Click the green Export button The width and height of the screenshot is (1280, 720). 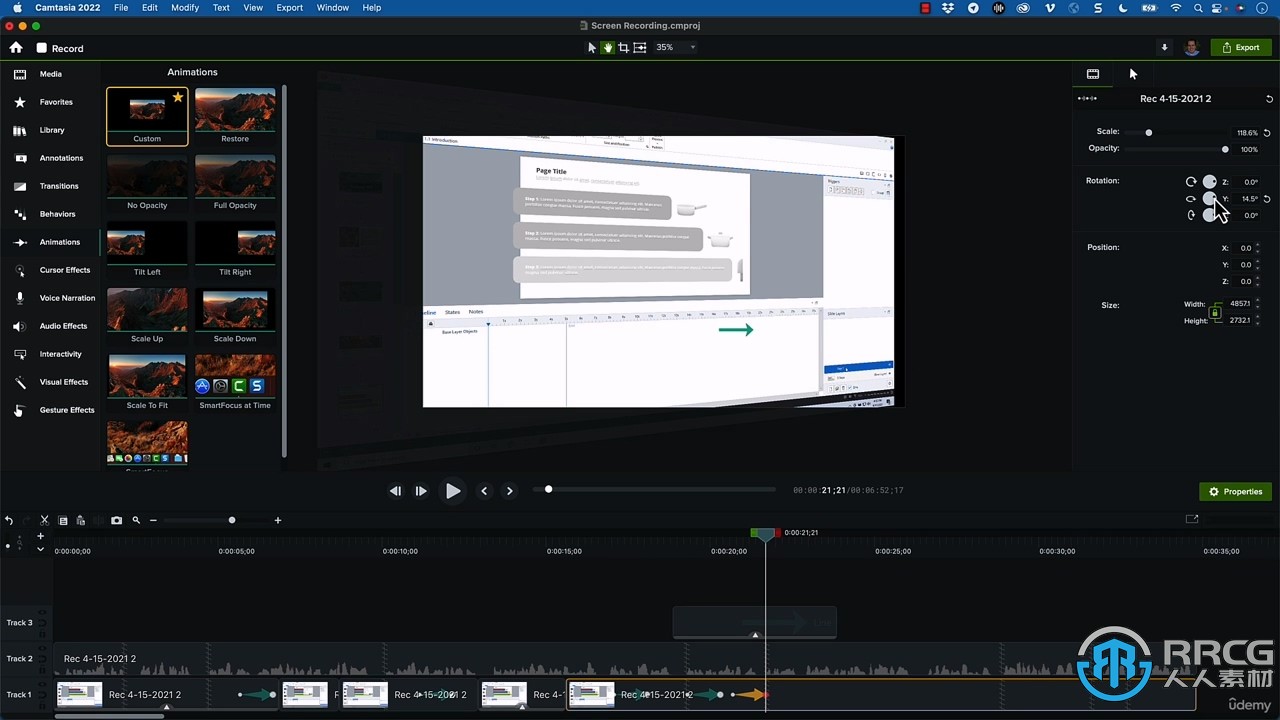1241,47
